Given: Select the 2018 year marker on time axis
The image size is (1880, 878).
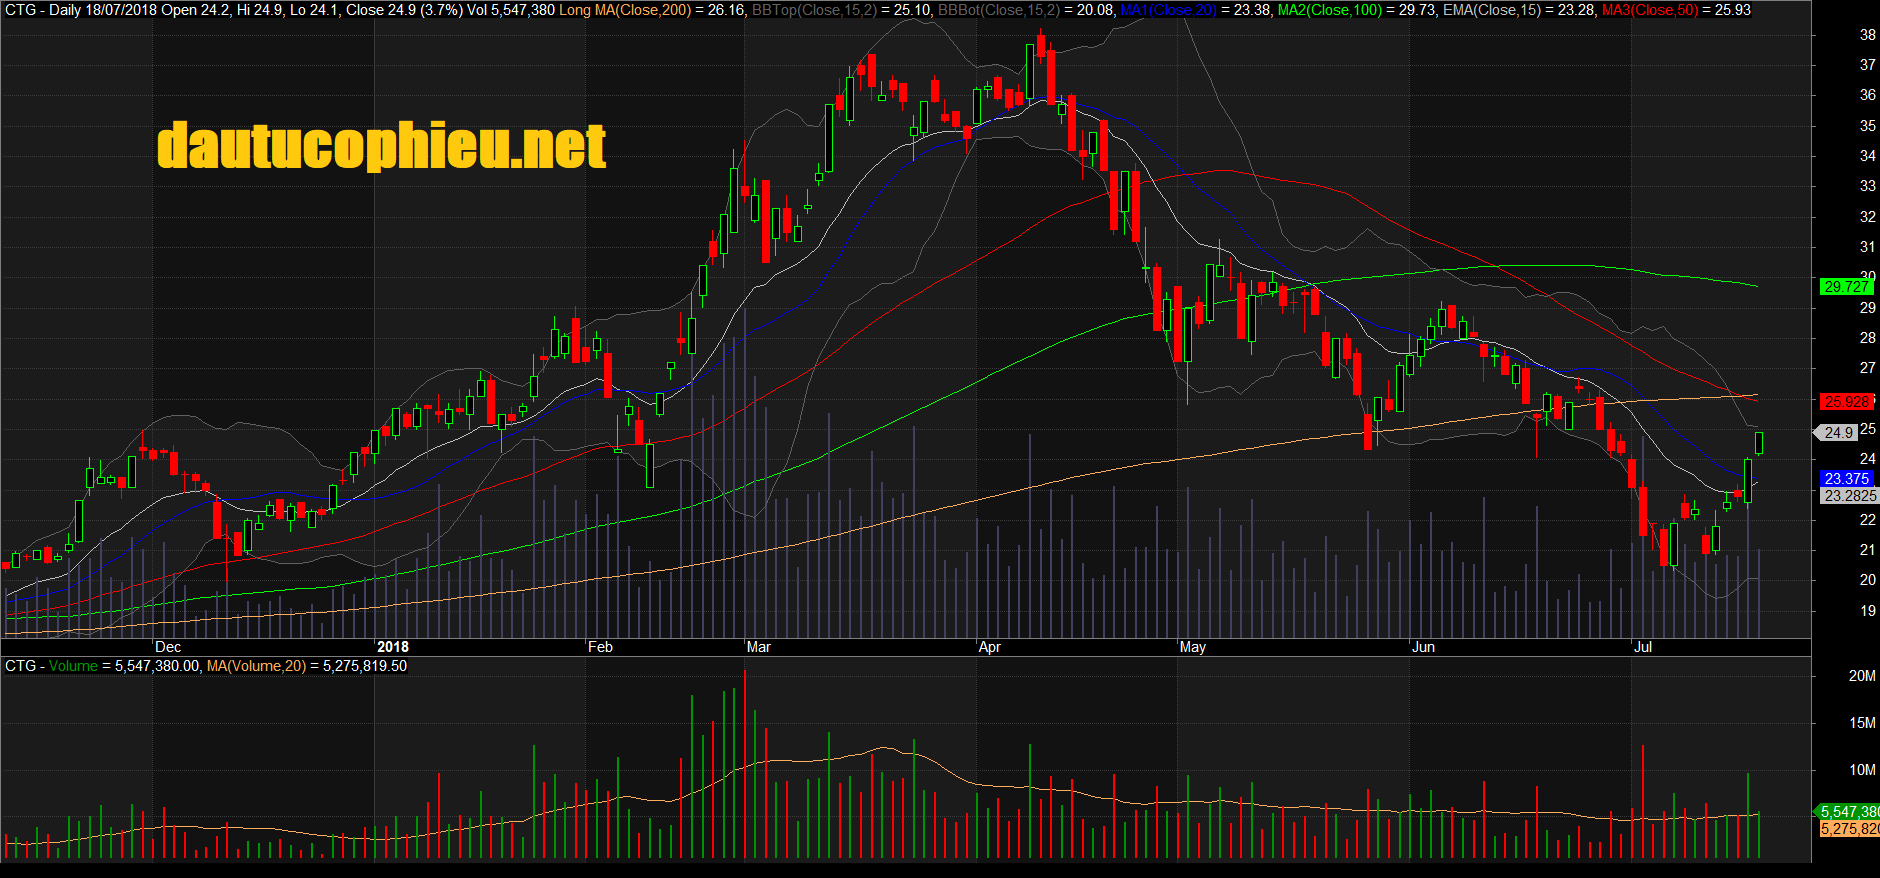Looking at the screenshot, I should point(393,647).
